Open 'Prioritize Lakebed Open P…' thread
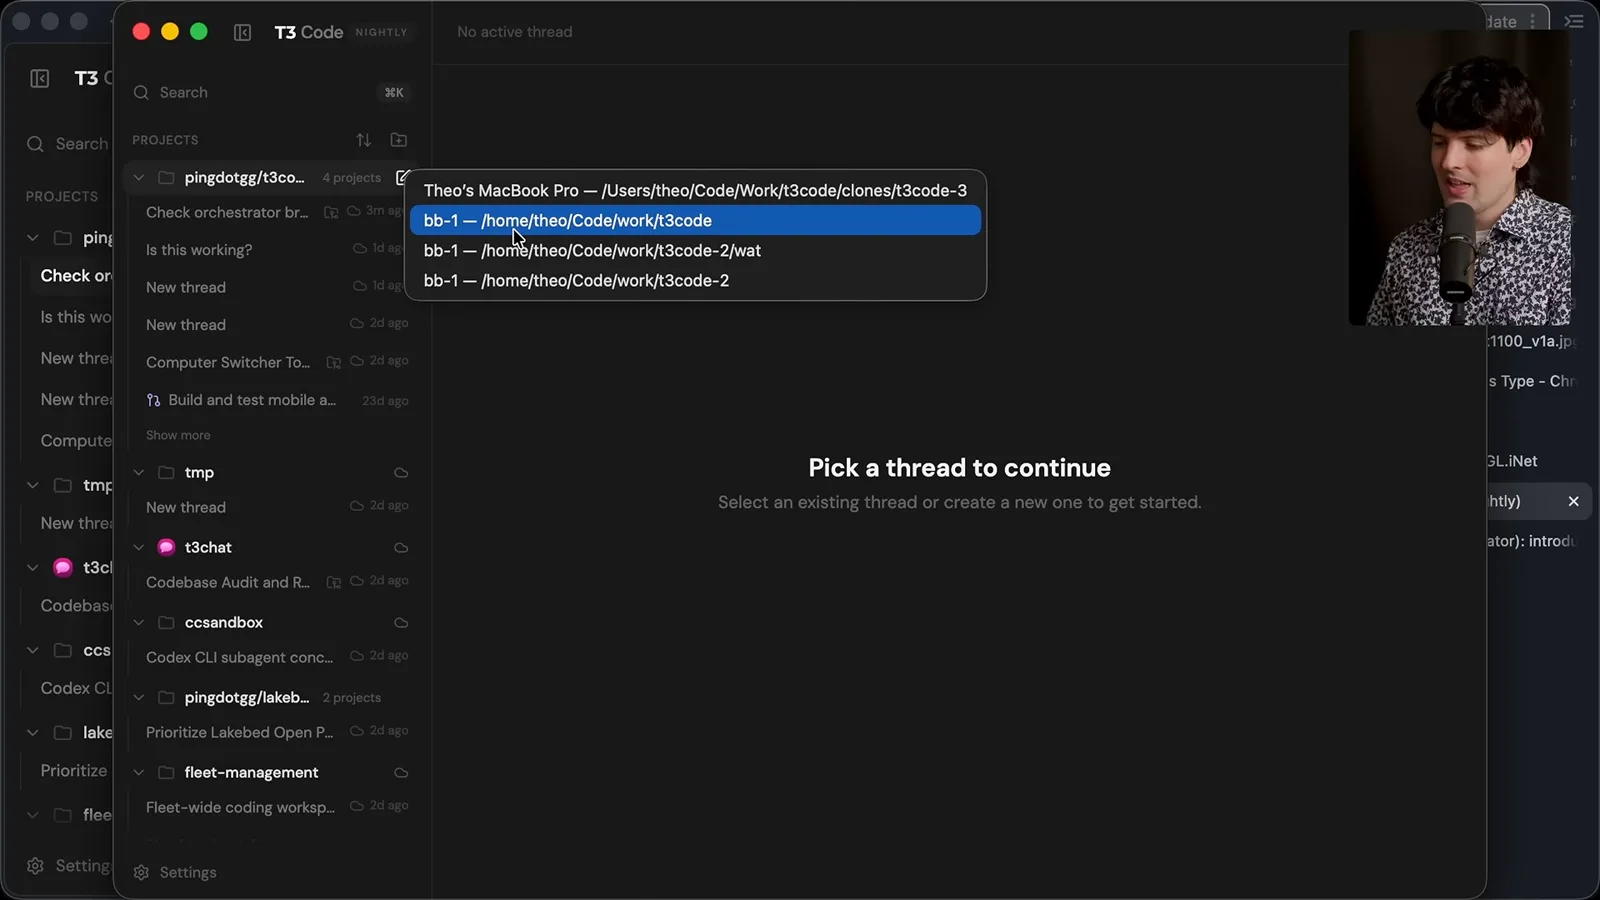 click(240, 732)
